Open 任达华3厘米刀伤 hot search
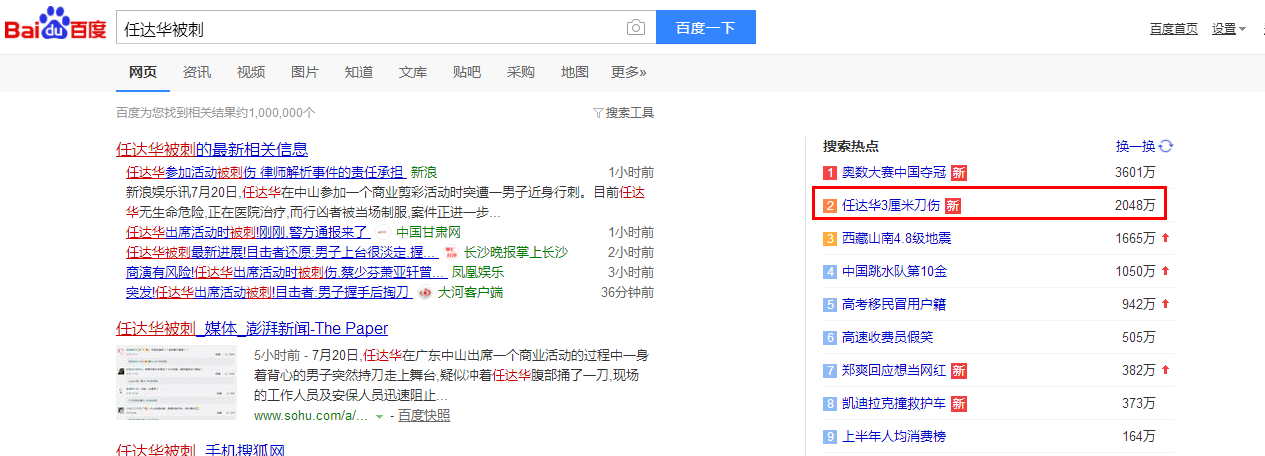 point(890,206)
